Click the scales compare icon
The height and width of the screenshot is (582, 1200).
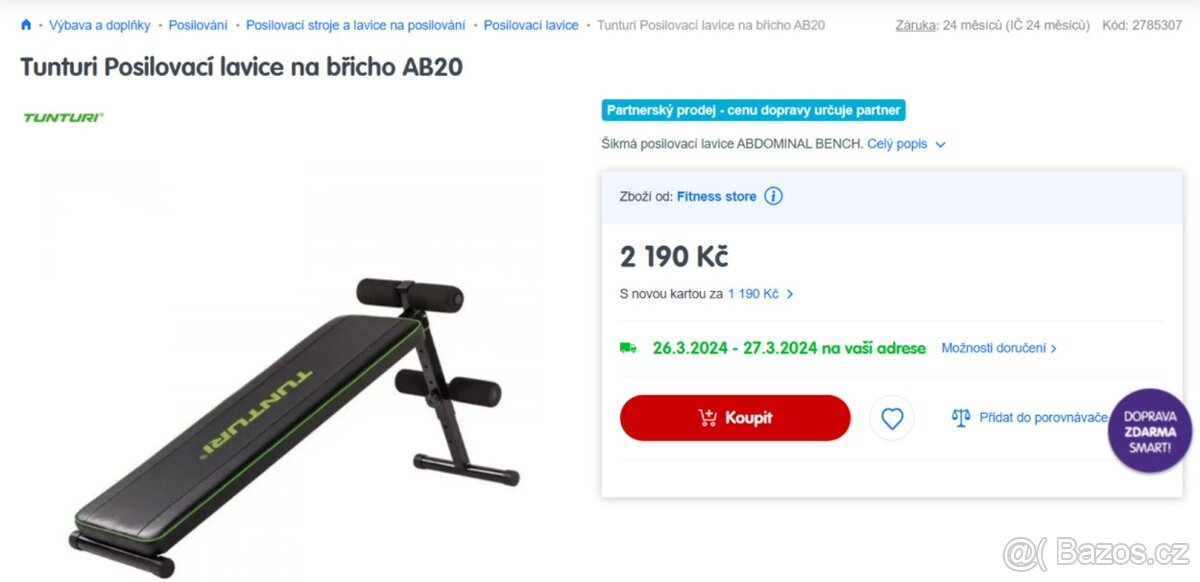(x=961, y=417)
